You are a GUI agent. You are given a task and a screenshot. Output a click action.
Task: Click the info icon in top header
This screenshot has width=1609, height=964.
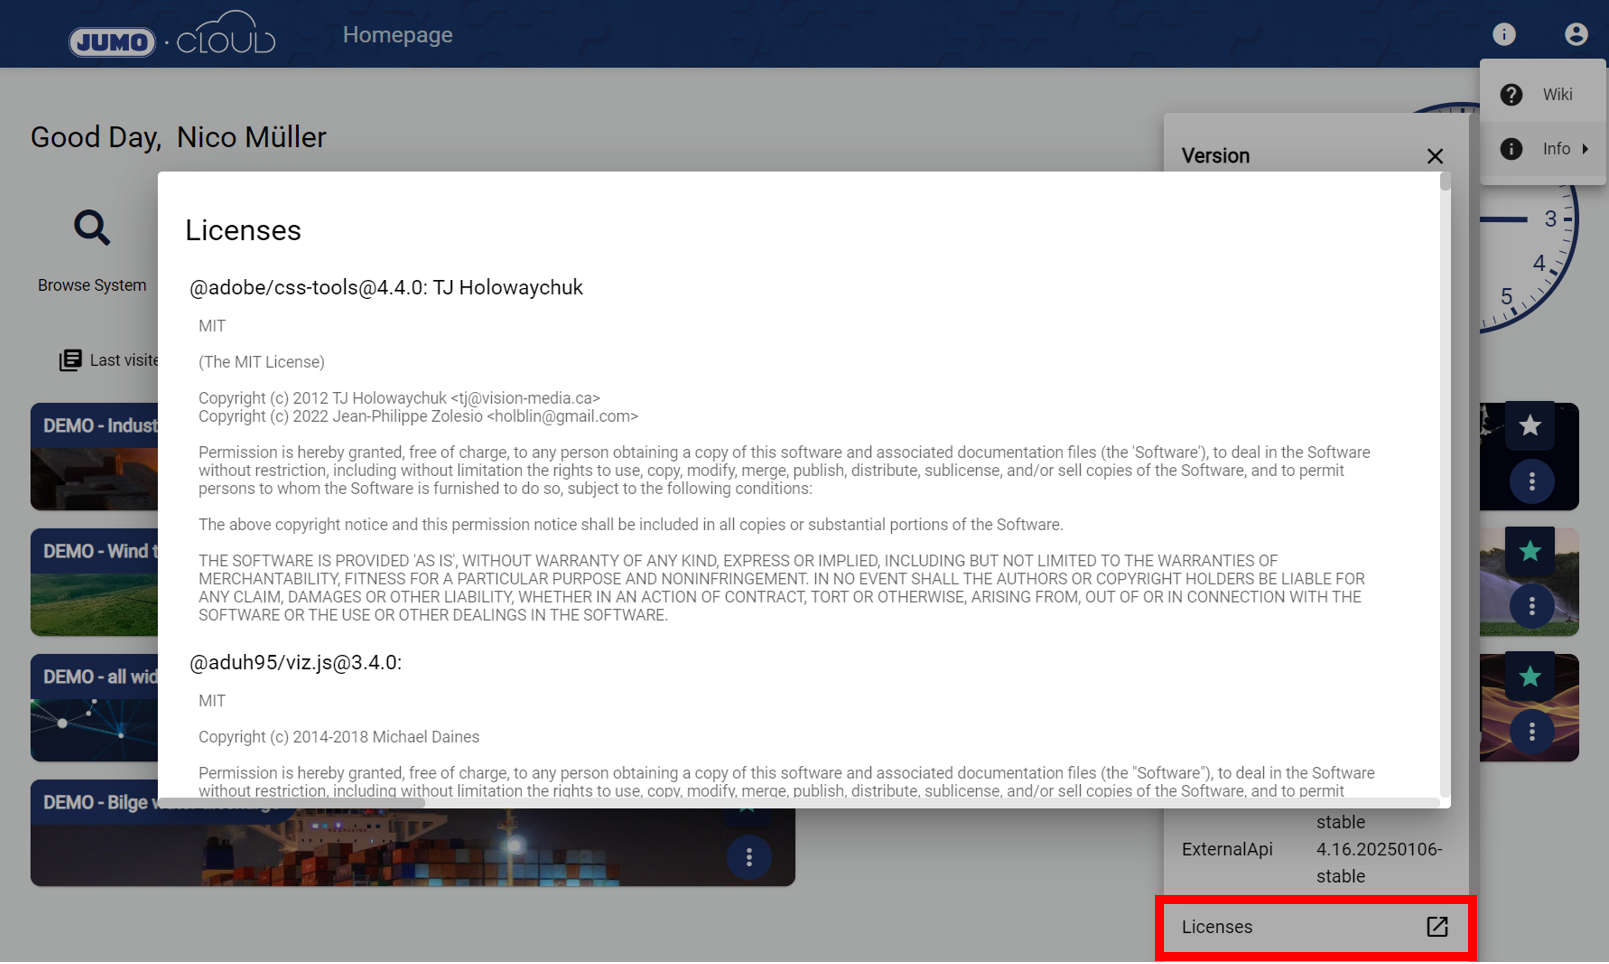click(1503, 34)
